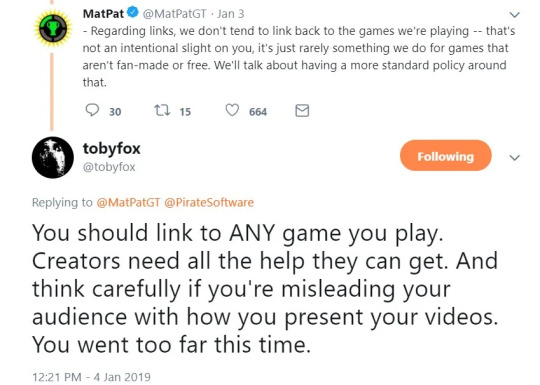Screen dimensions: 540x385
Task: Click the @tobyfox handle under name
Action: coord(109,167)
